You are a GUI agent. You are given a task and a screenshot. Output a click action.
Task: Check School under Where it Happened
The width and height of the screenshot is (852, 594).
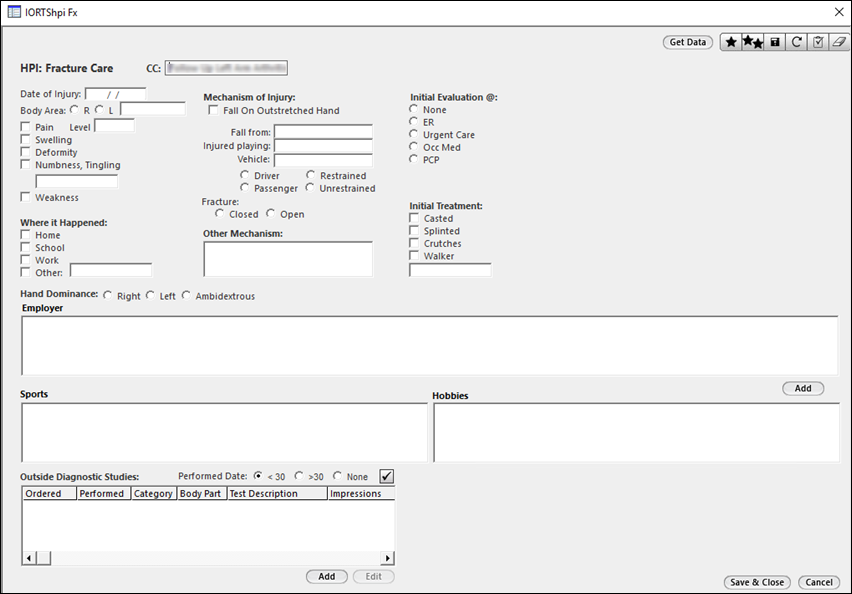pos(26,247)
